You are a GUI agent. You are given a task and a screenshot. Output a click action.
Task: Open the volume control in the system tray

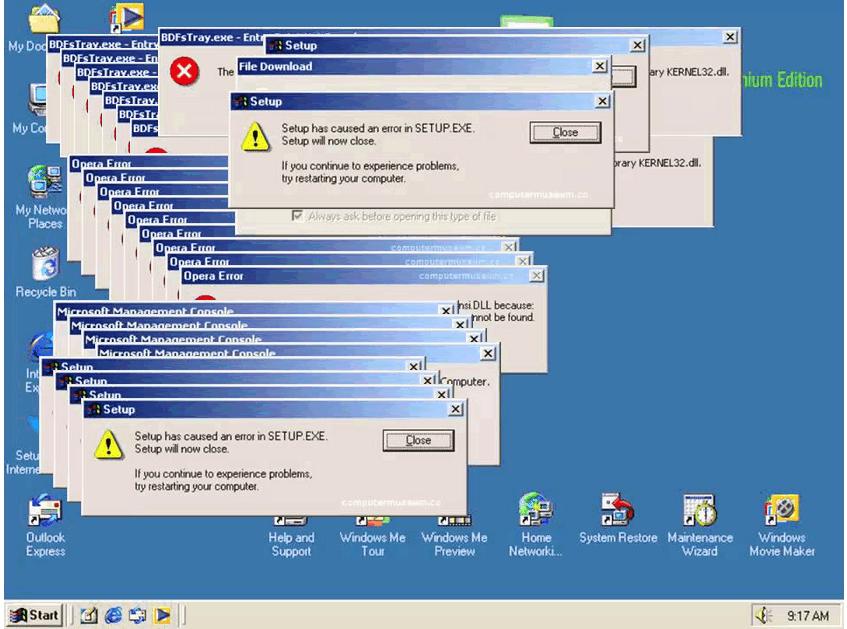(761, 615)
